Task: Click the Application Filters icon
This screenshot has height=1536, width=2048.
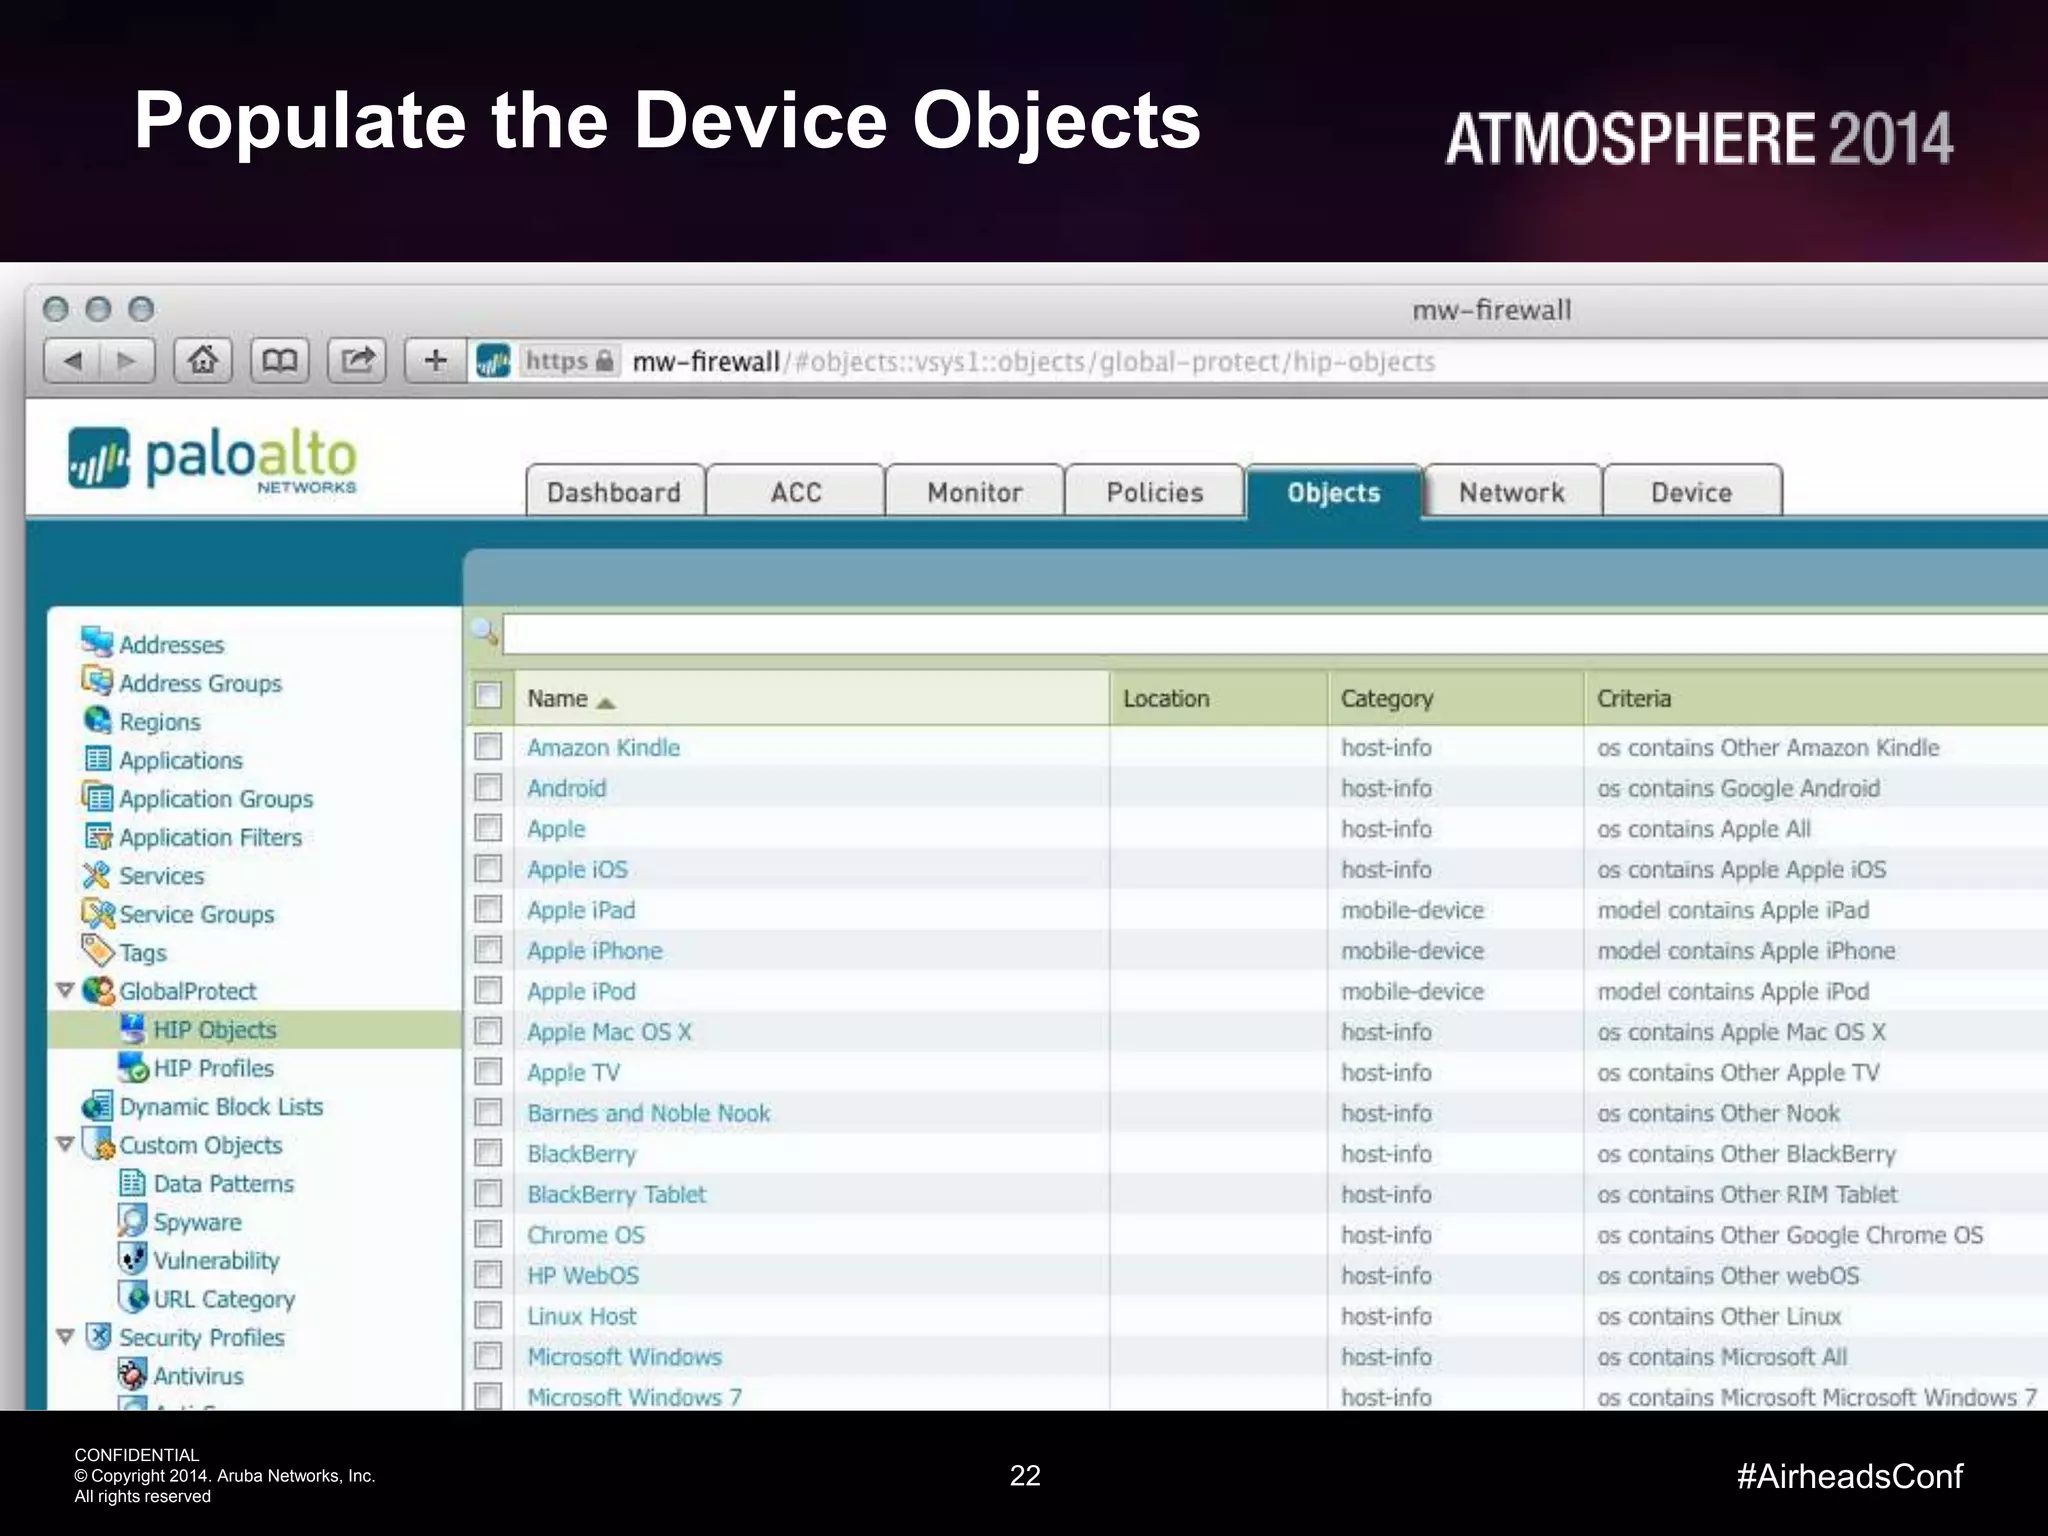Action: point(97,836)
